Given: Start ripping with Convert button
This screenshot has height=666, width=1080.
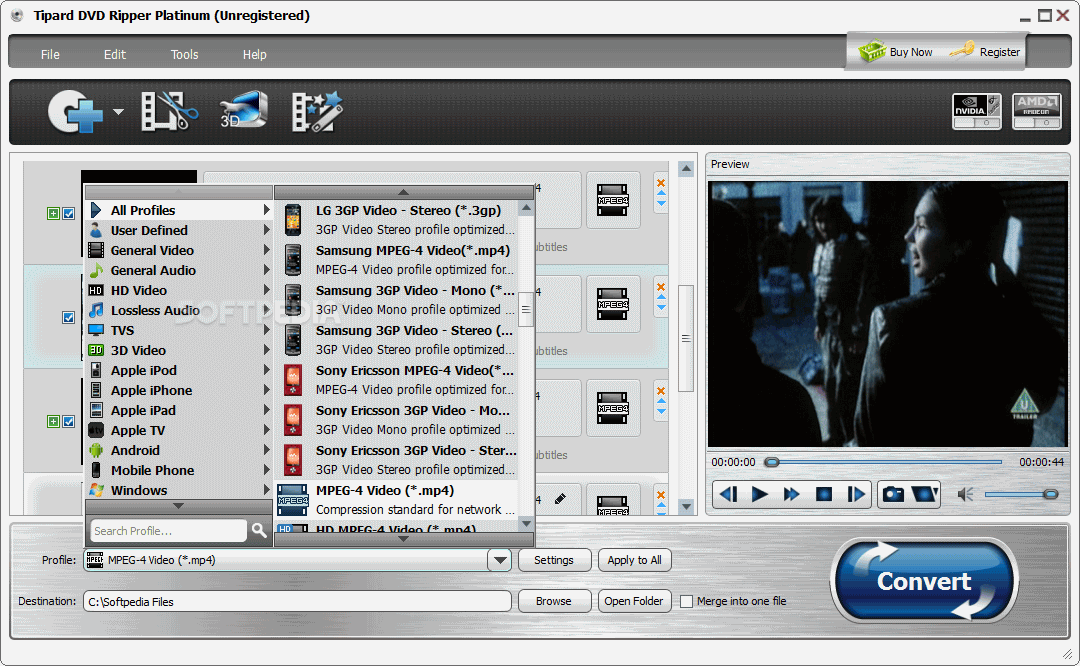Looking at the screenshot, I should tap(924, 581).
